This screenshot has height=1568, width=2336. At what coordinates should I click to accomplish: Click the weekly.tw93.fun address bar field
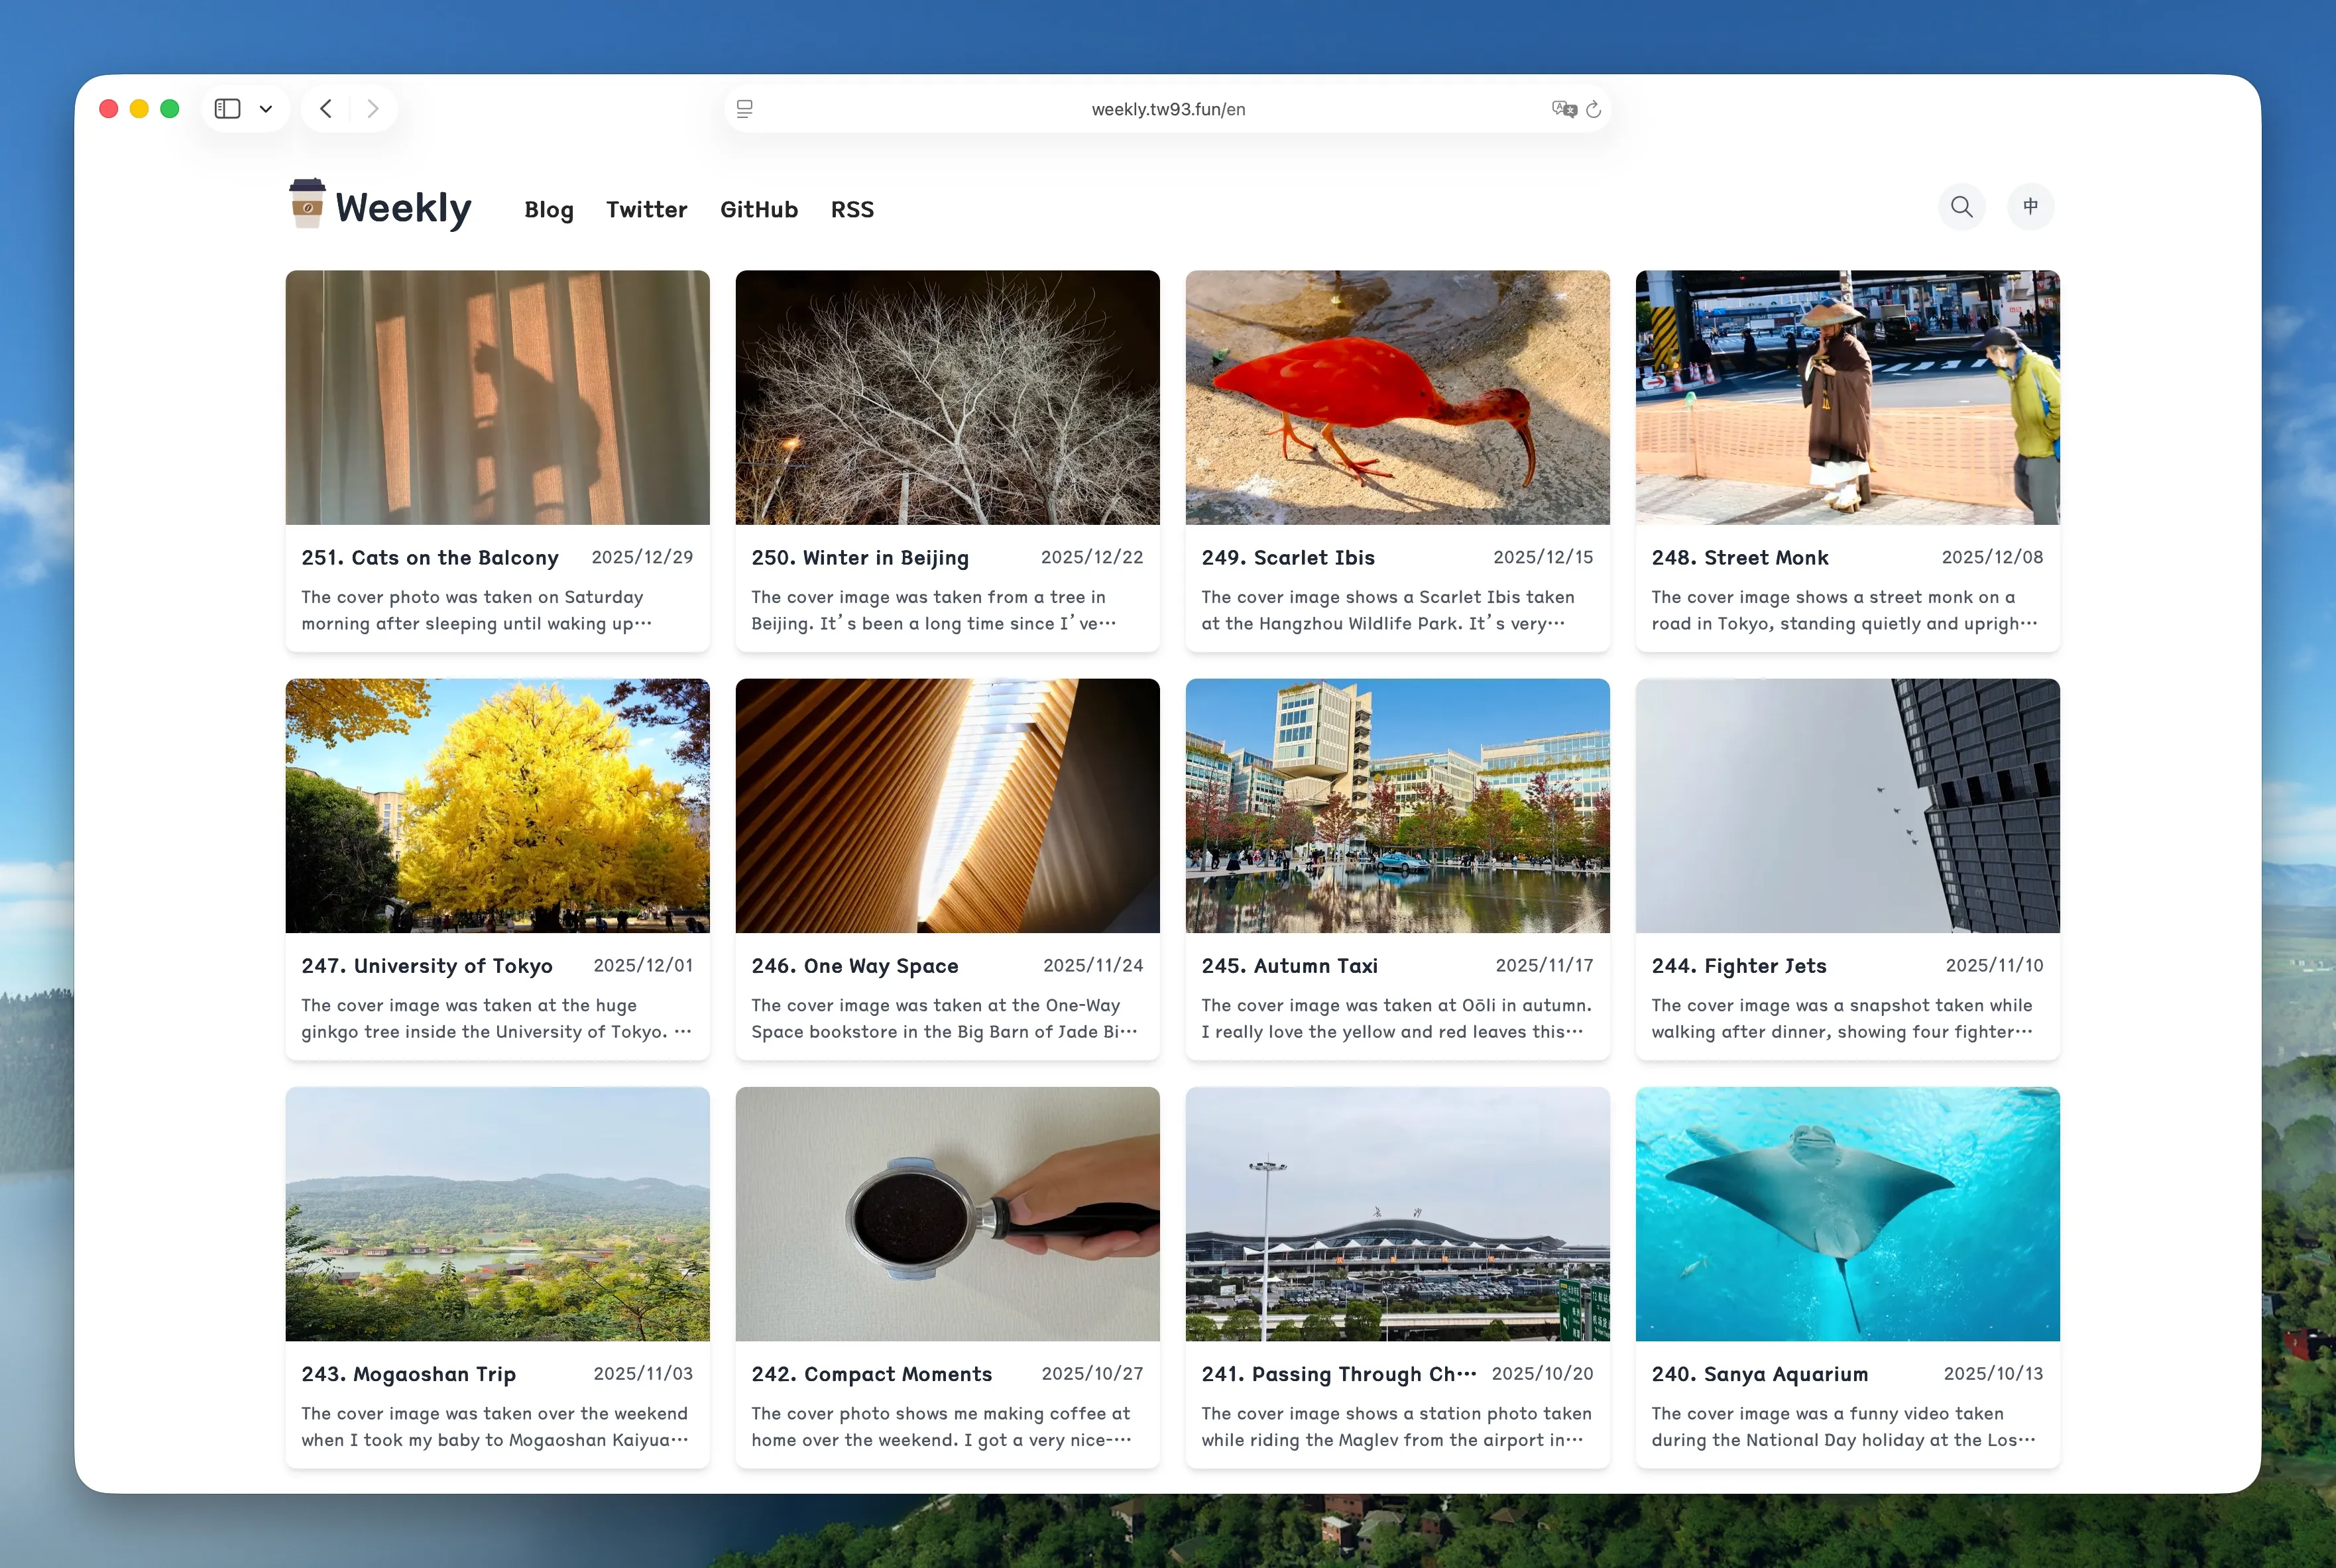1167,109
